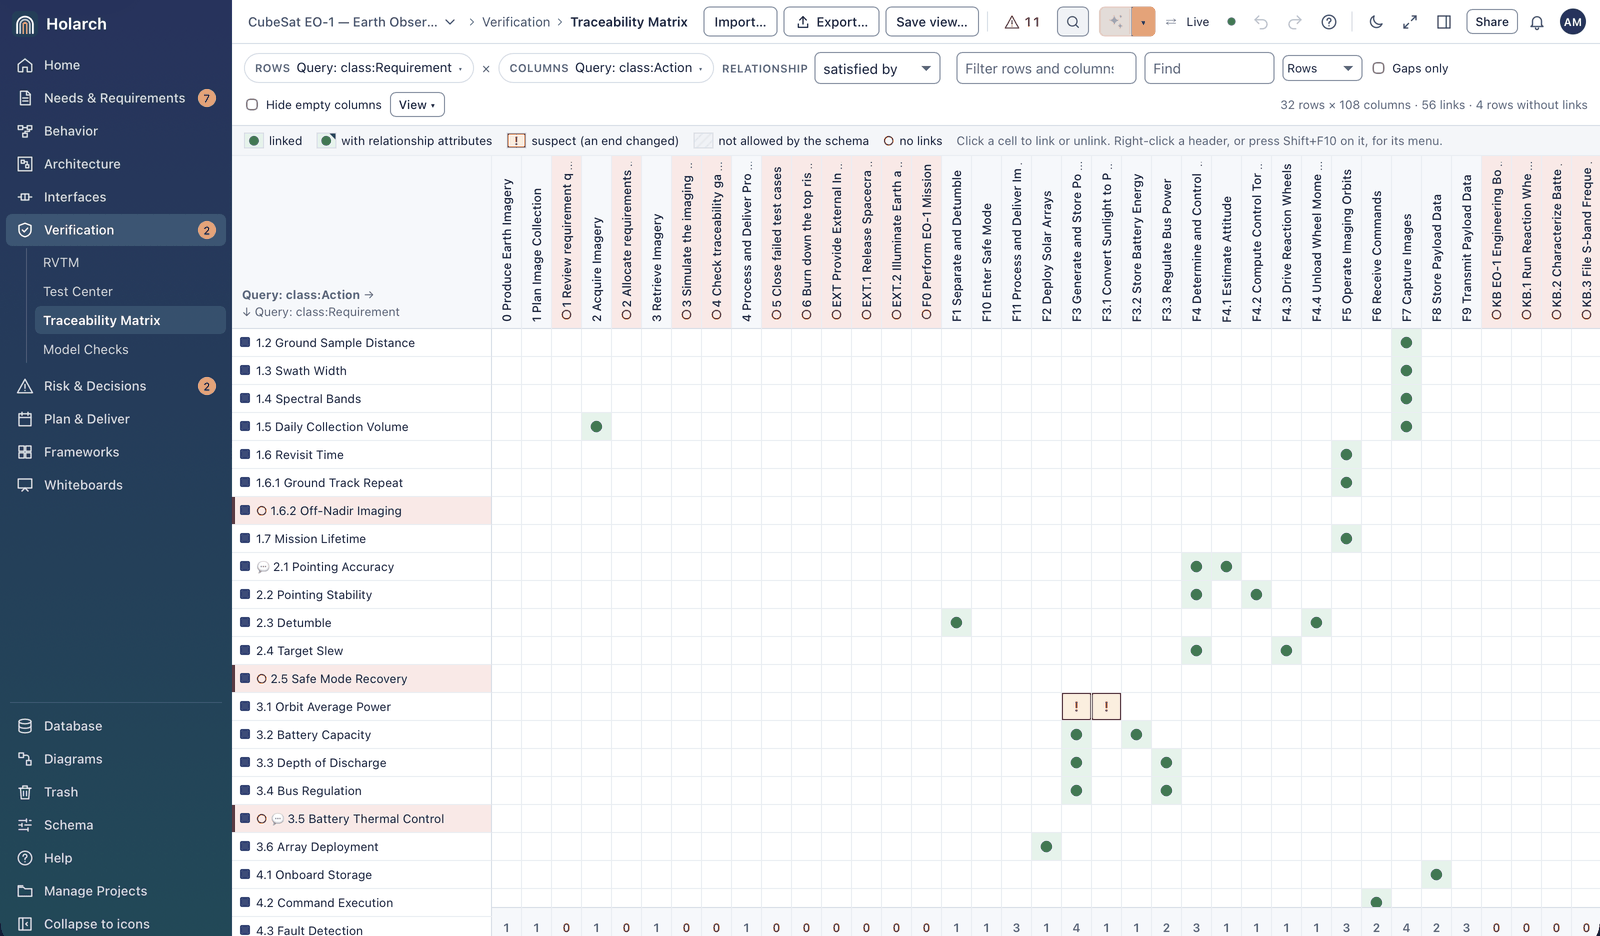Screen dimensions: 1600x936
Task: Select RVTM under Verification
Action: (128, 262)
